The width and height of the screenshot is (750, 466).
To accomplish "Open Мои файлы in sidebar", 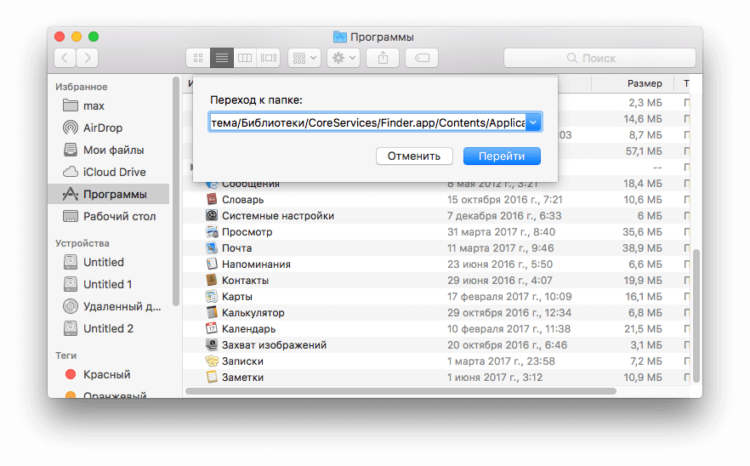I will [x=109, y=150].
